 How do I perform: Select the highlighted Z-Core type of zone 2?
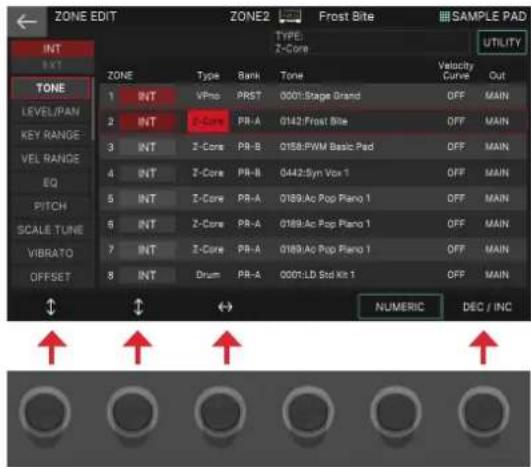coord(208,121)
